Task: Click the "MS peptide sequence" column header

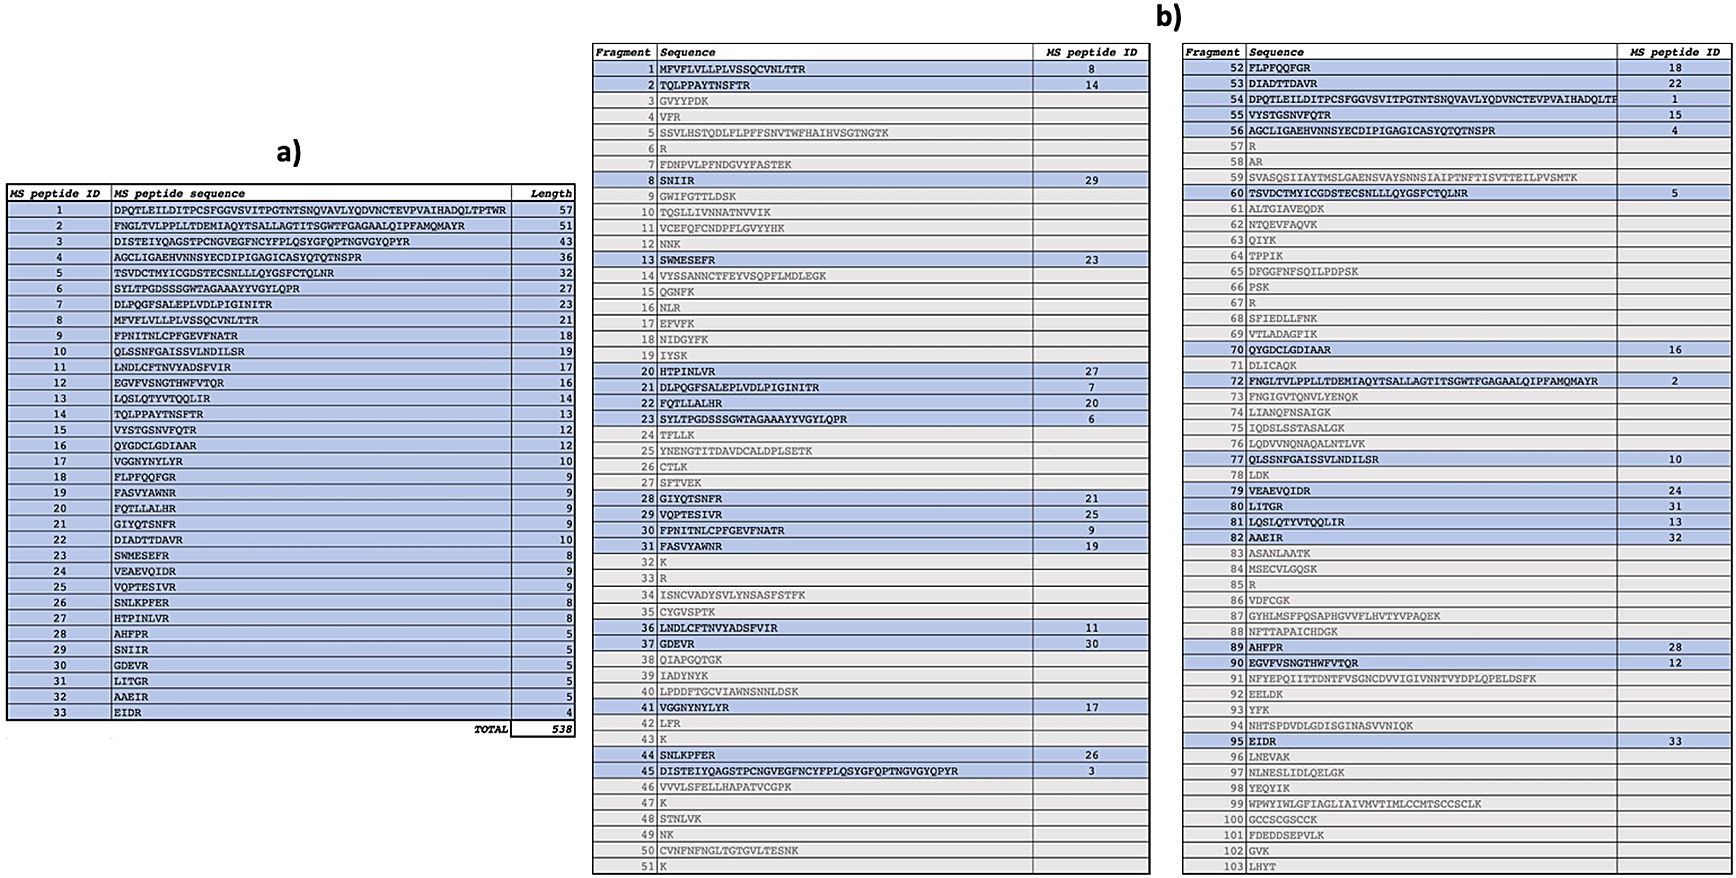Action: tap(180, 194)
